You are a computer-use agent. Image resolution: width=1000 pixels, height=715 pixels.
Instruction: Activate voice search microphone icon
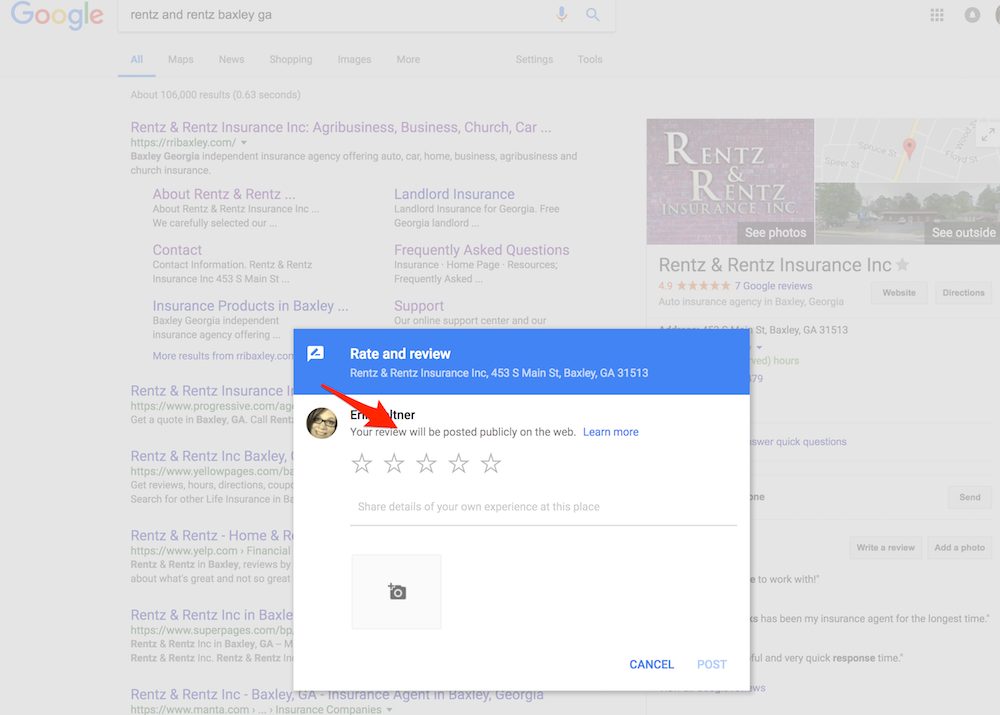[x=561, y=14]
